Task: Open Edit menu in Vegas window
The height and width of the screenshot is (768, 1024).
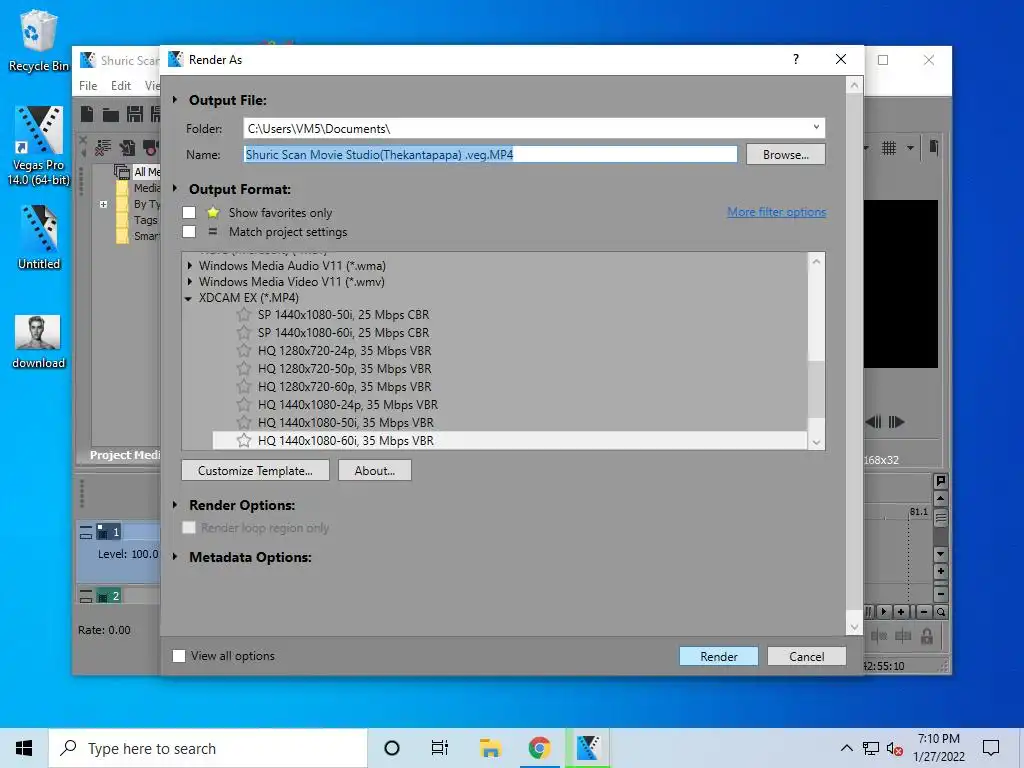Action: tap(120, 86)
